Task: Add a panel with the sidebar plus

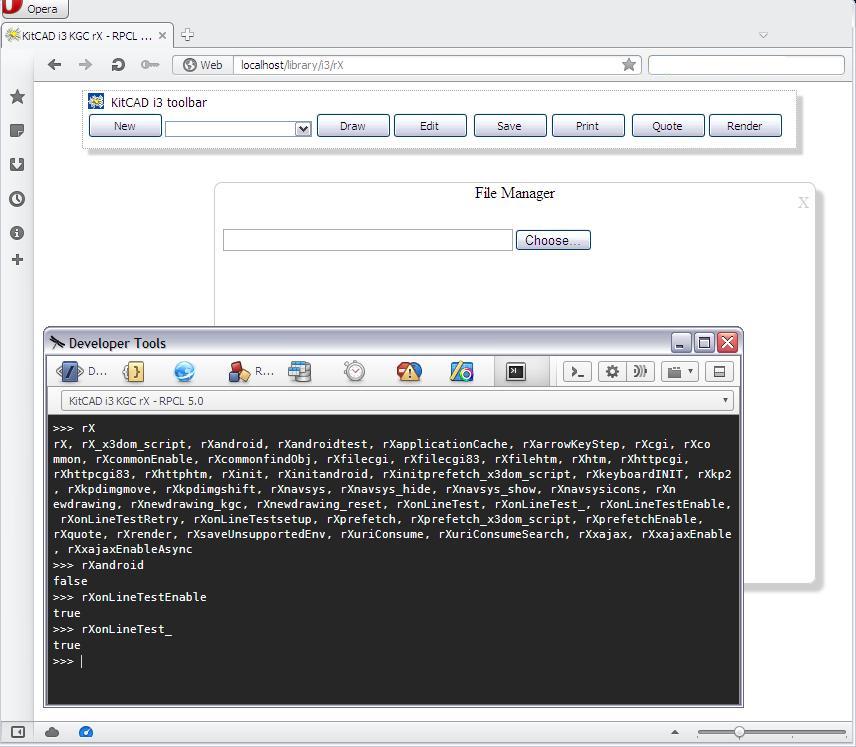Action: (x=17, y=259)
